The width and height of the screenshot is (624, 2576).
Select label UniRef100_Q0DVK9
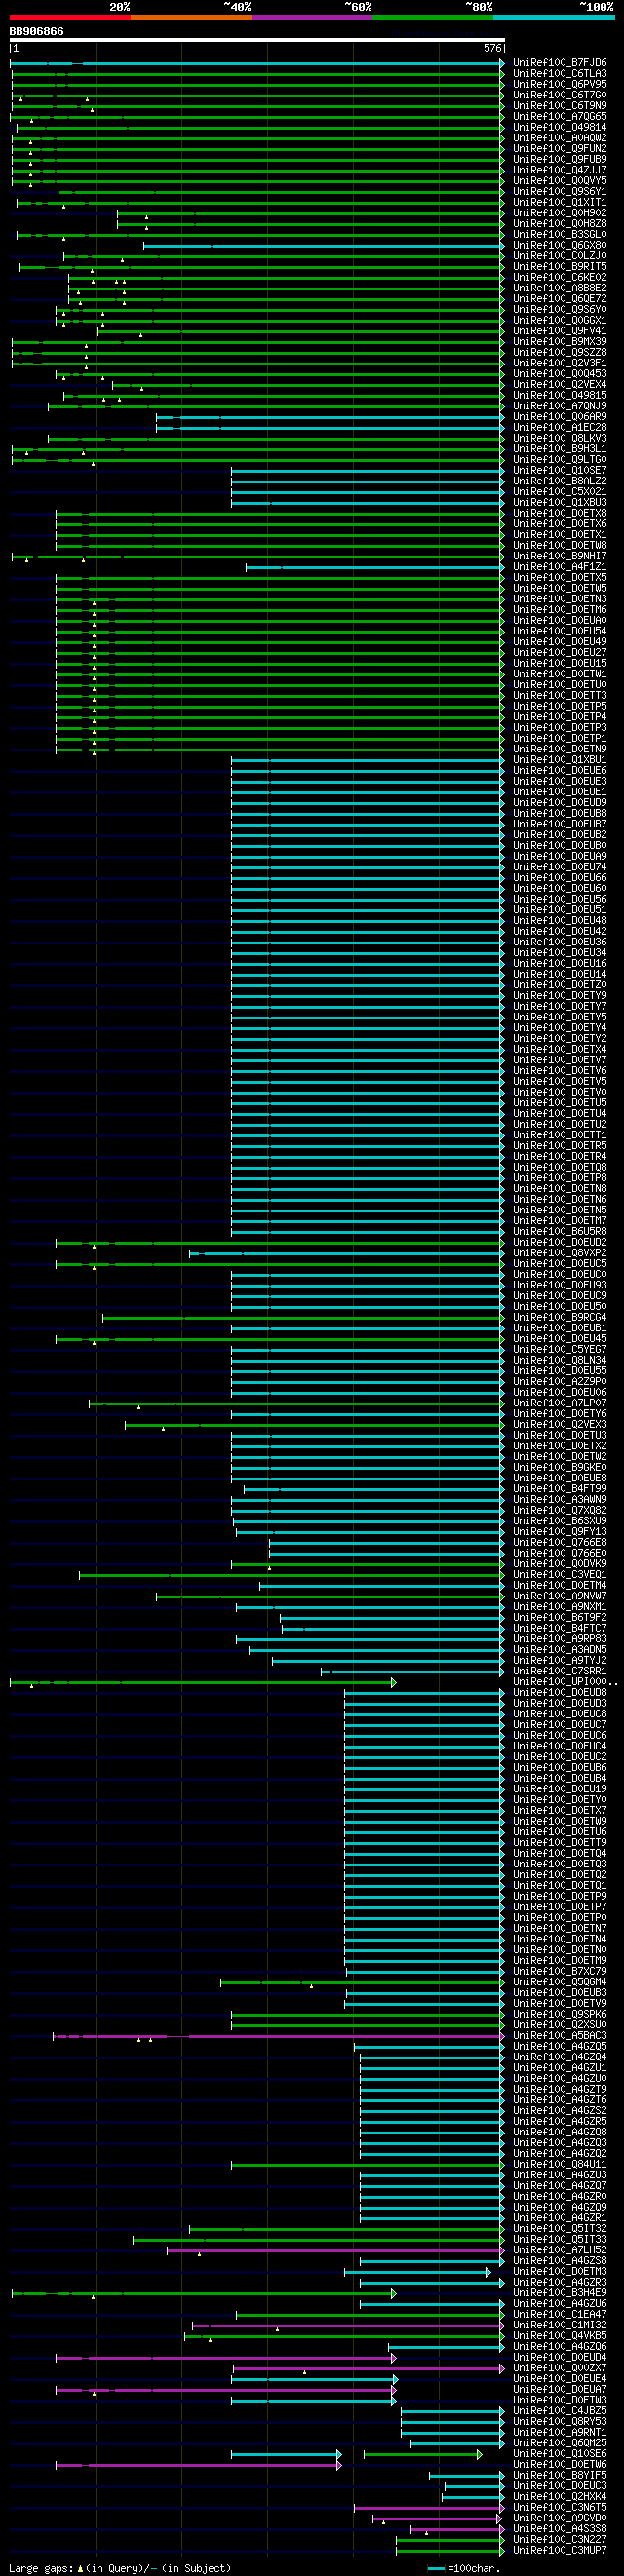[560, 1564]
